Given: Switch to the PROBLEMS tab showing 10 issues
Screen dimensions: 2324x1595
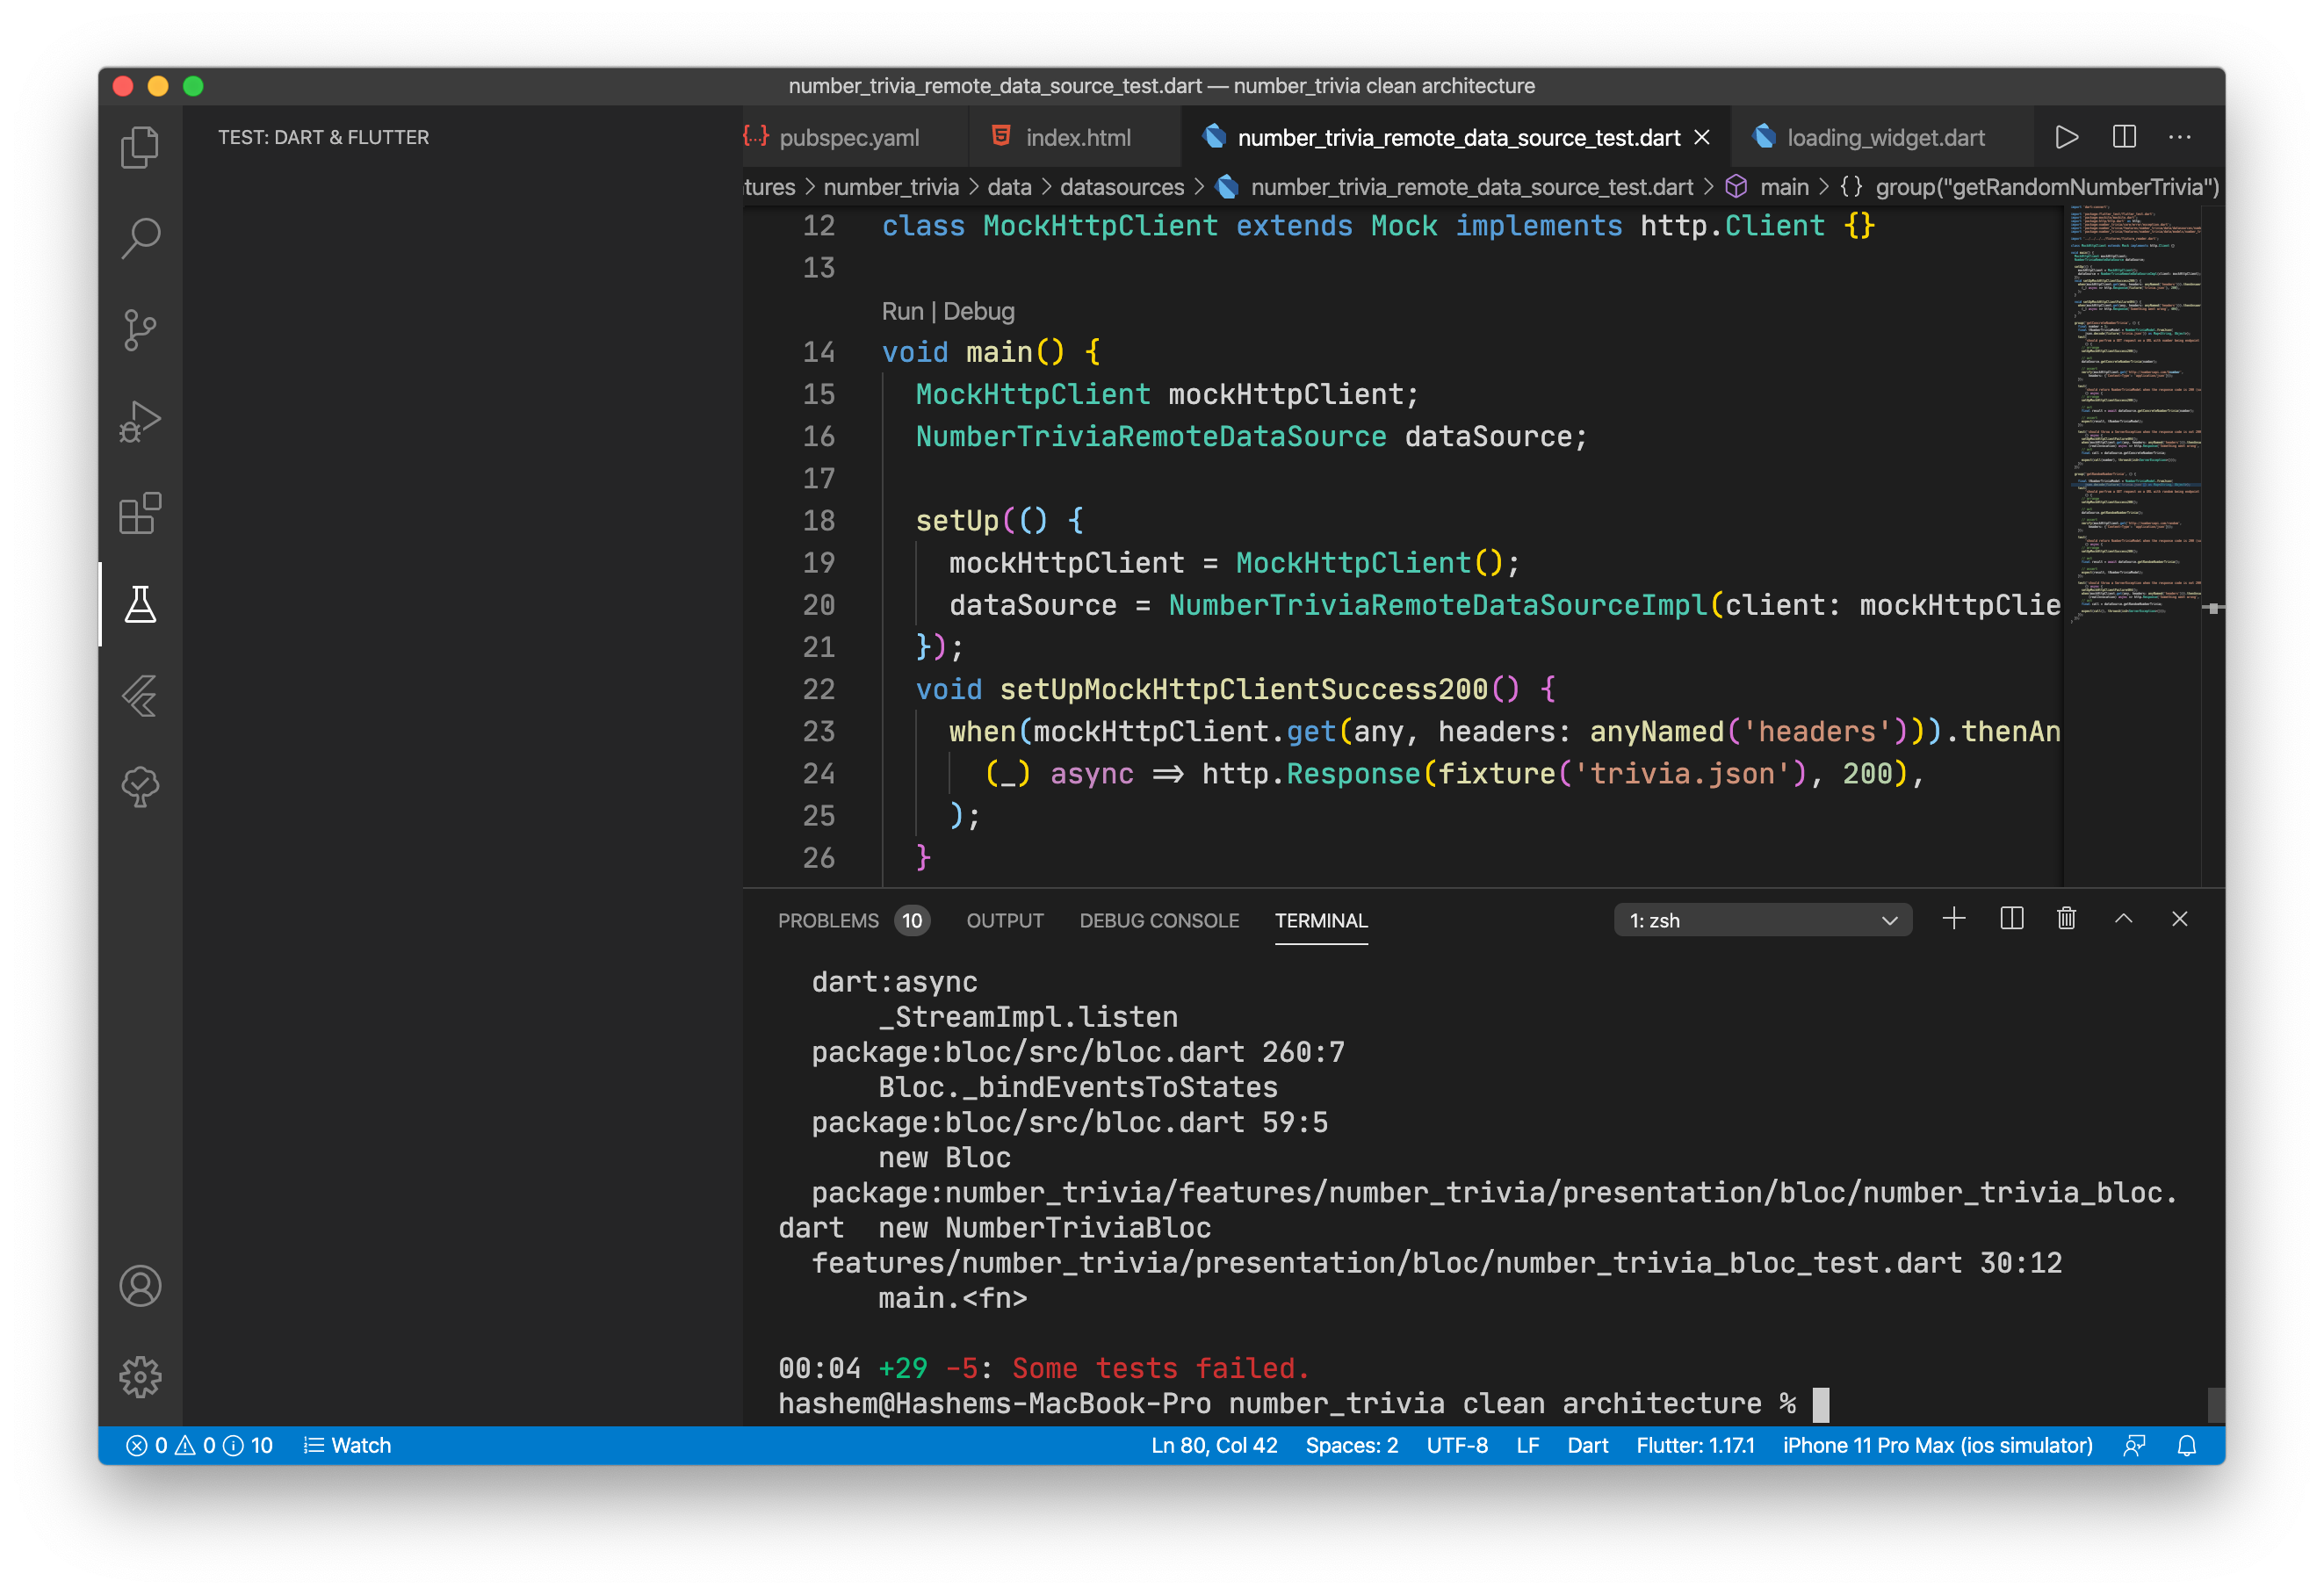Looking at the screenshot, I should 830,920.
